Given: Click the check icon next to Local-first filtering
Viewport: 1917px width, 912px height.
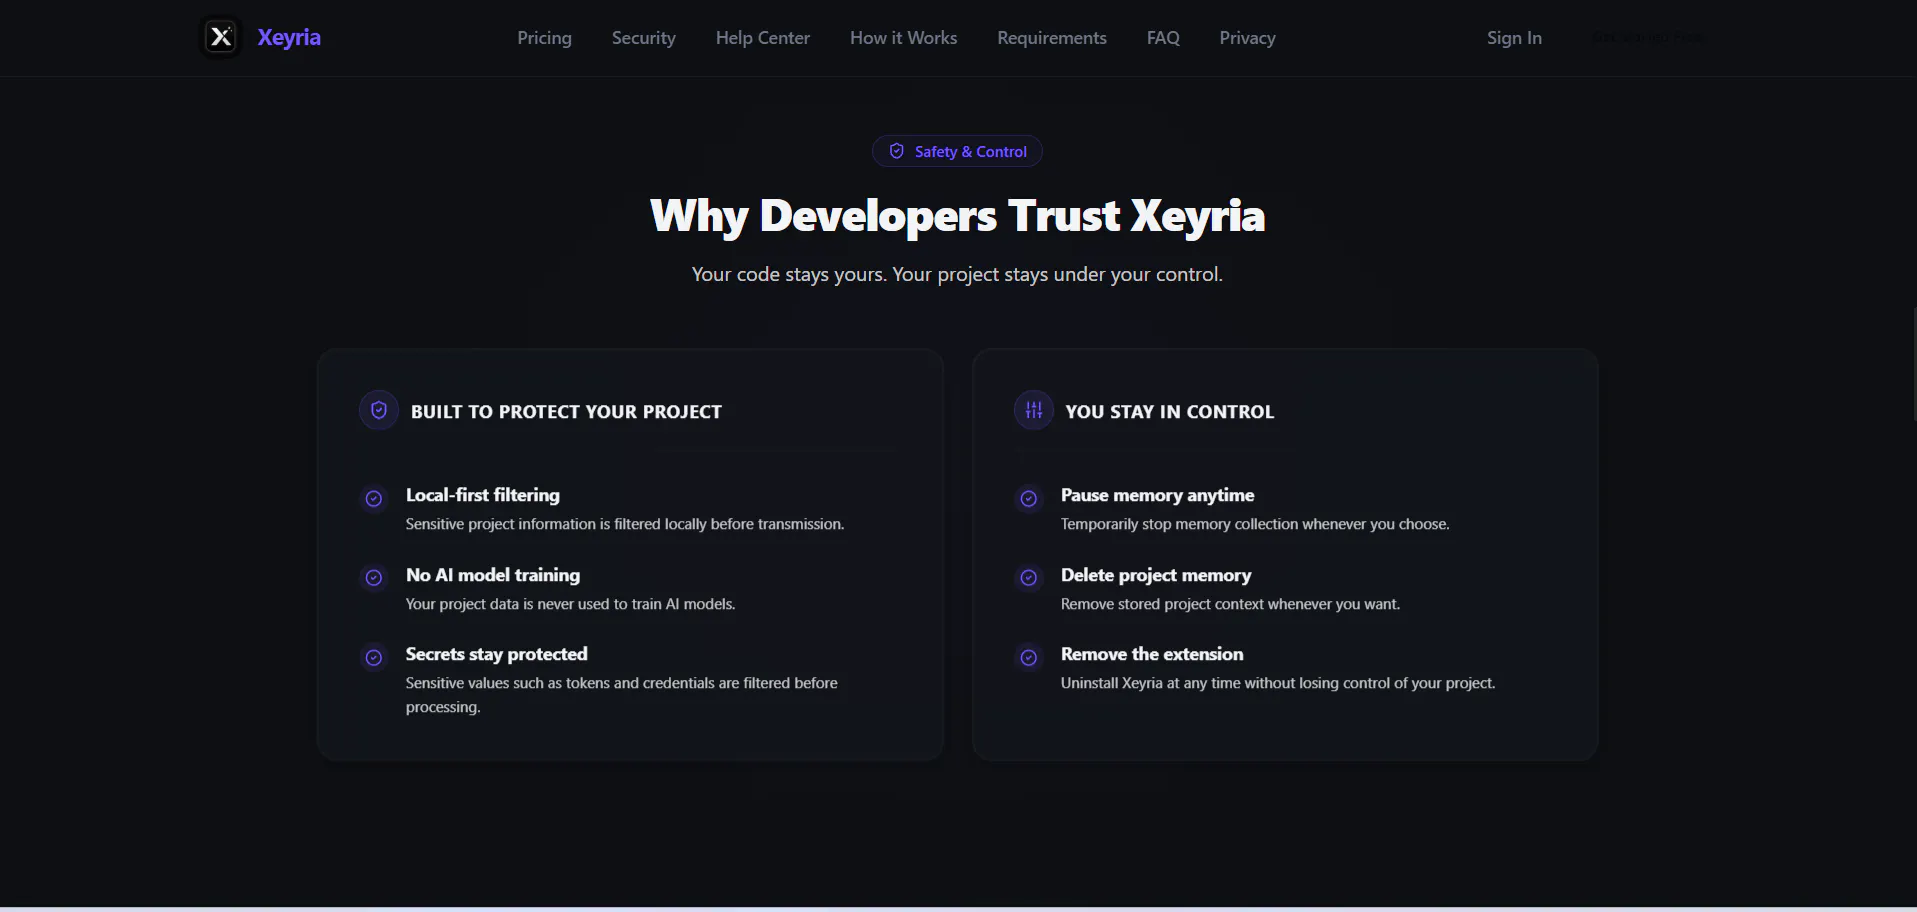Looking at the screenshot, I should 374,498.
